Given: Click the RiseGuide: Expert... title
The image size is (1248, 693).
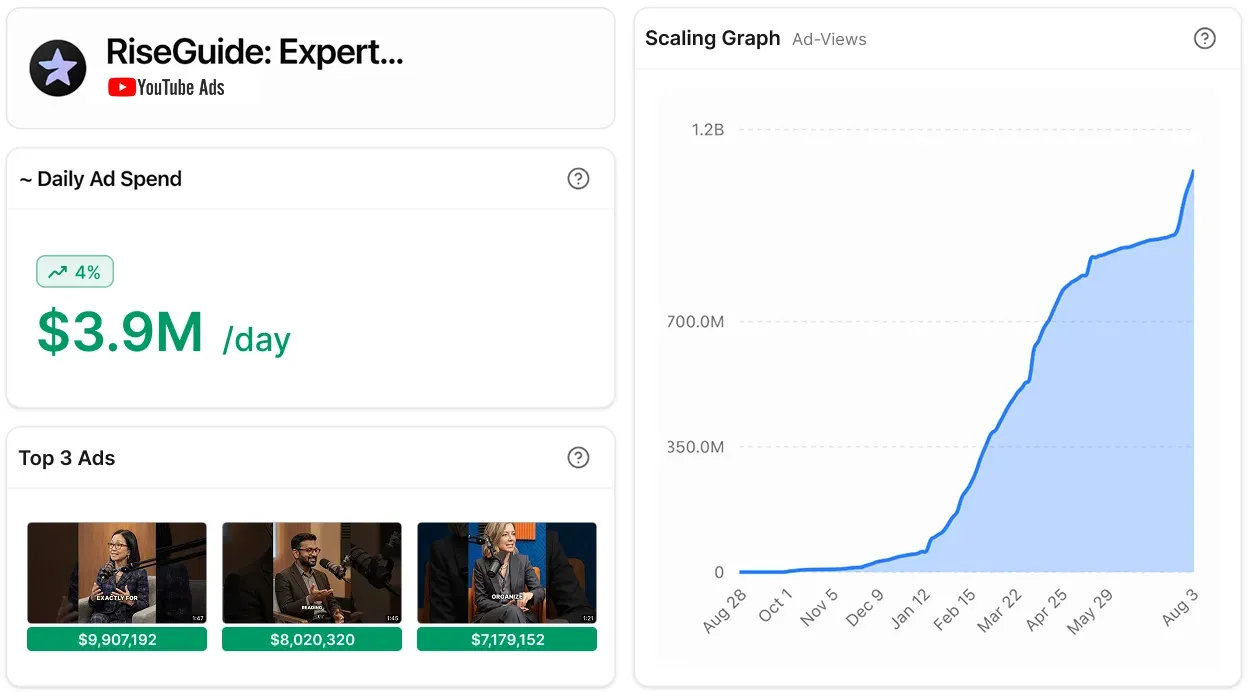Looking at the screenshot, I should pyautogui.click(x=255, y=52).
